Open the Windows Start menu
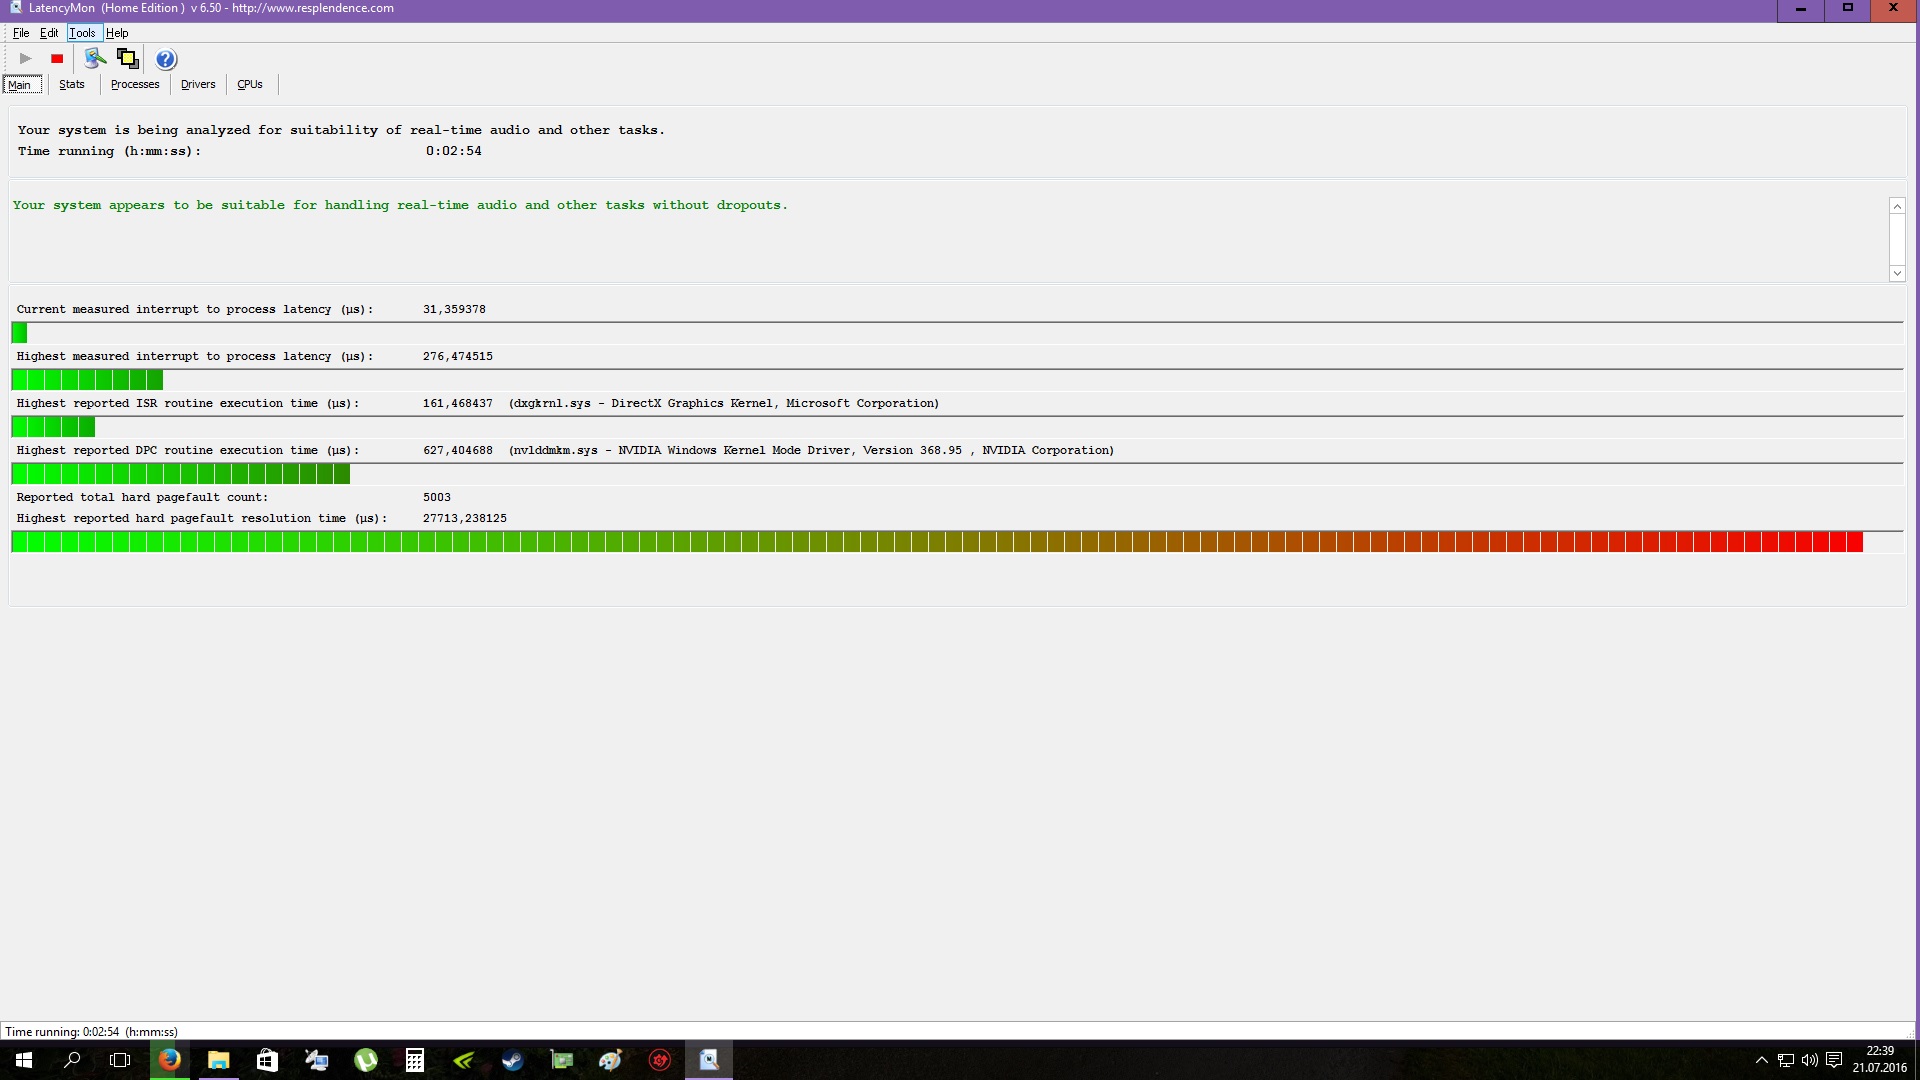This screenshot has height=1080, width=1920. (24, 1060)
